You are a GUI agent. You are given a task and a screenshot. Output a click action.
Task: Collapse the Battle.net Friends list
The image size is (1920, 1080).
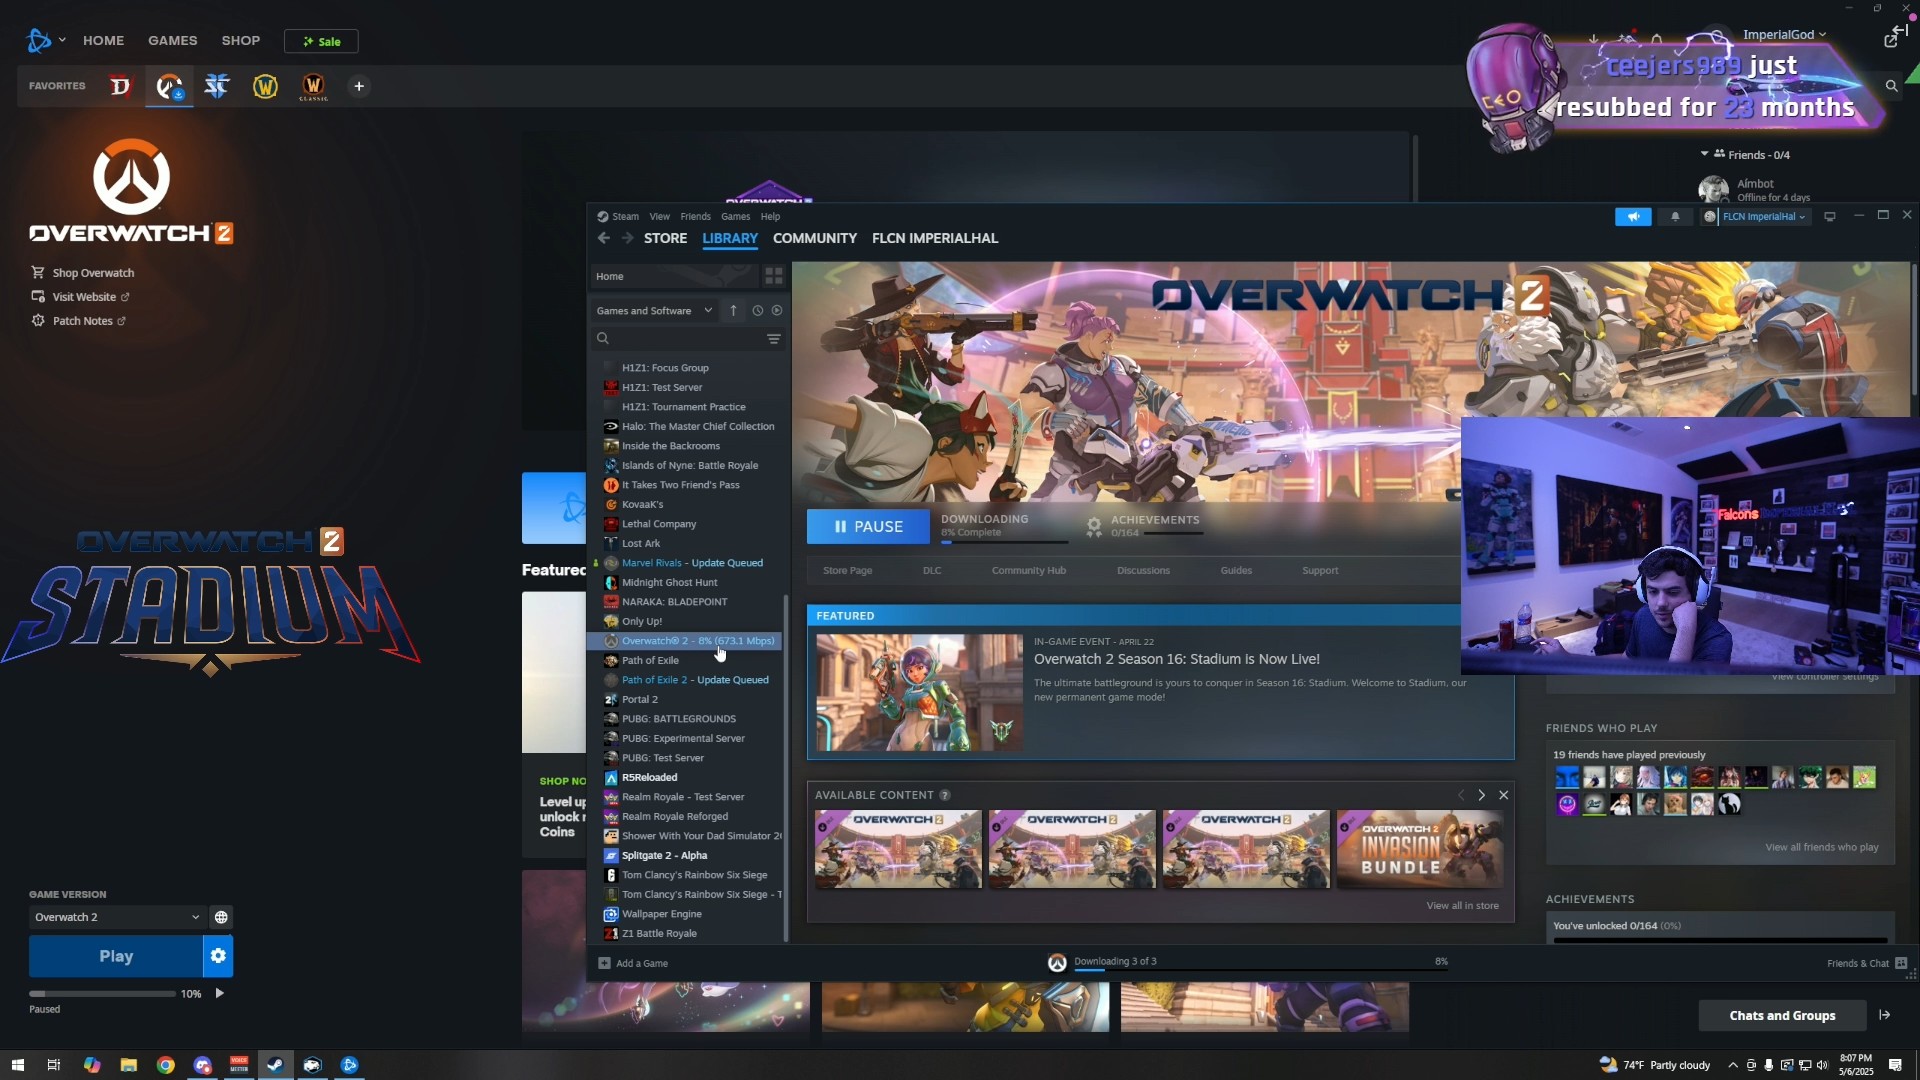tap(1705, 154)
